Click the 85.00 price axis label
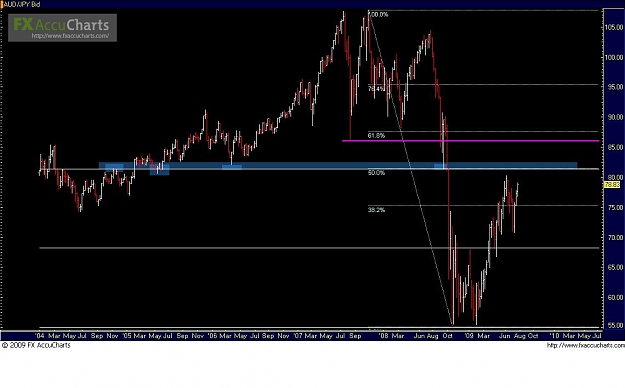The image size is (625, 388). click(x=614, y=147)
